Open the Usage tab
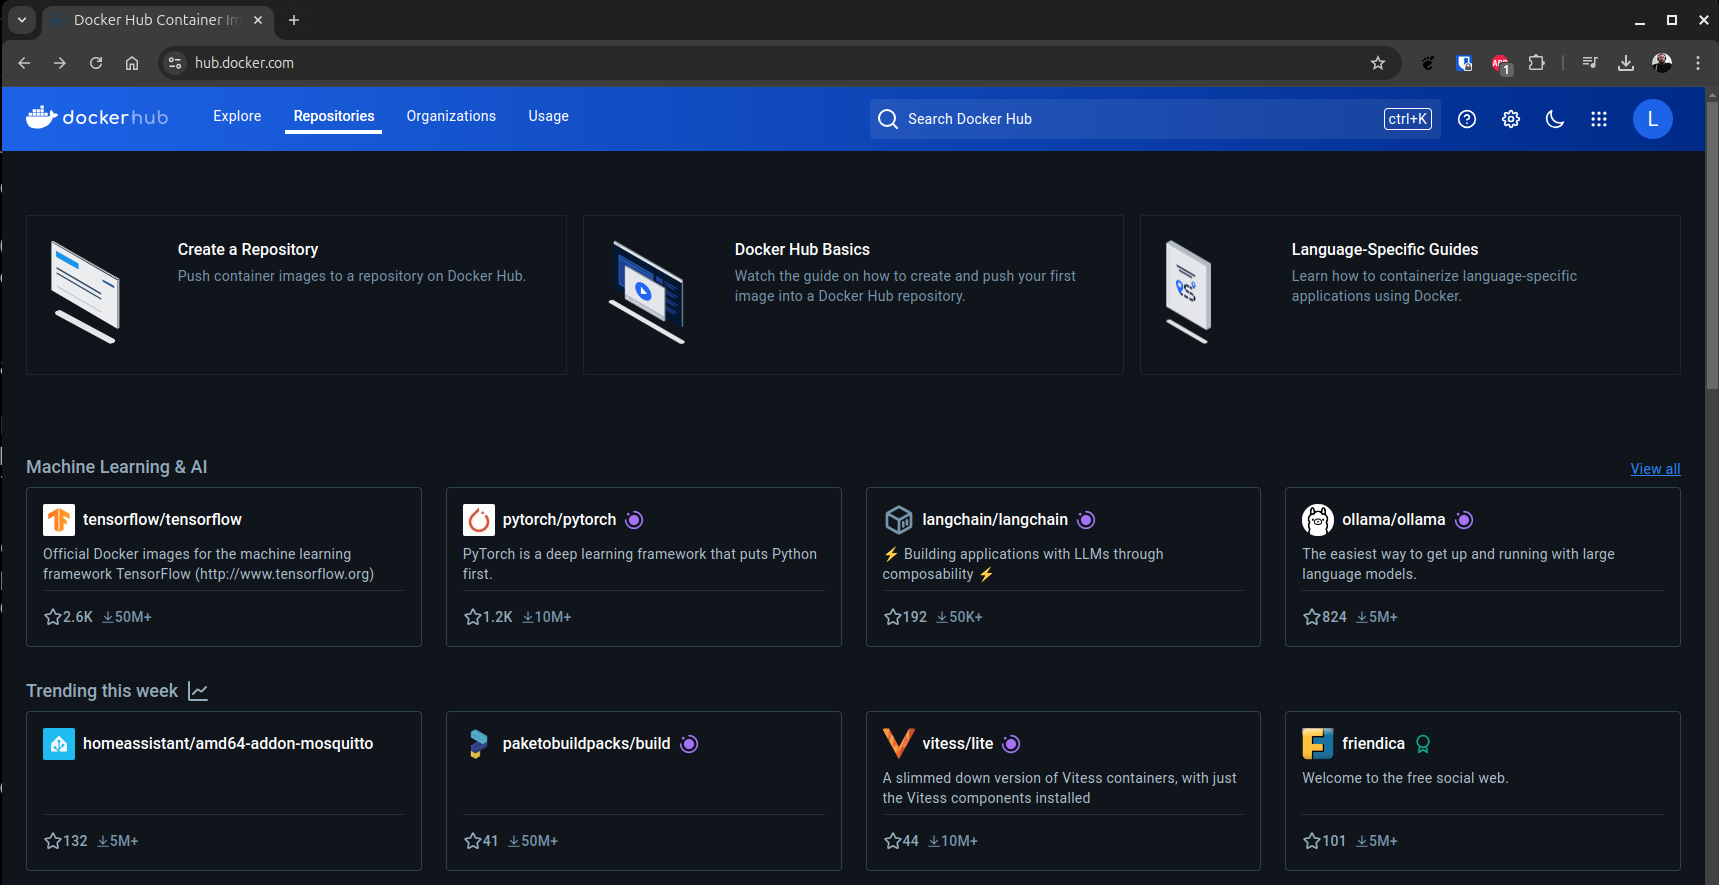This screenshot has width=1719, height=885. [548, 116]
